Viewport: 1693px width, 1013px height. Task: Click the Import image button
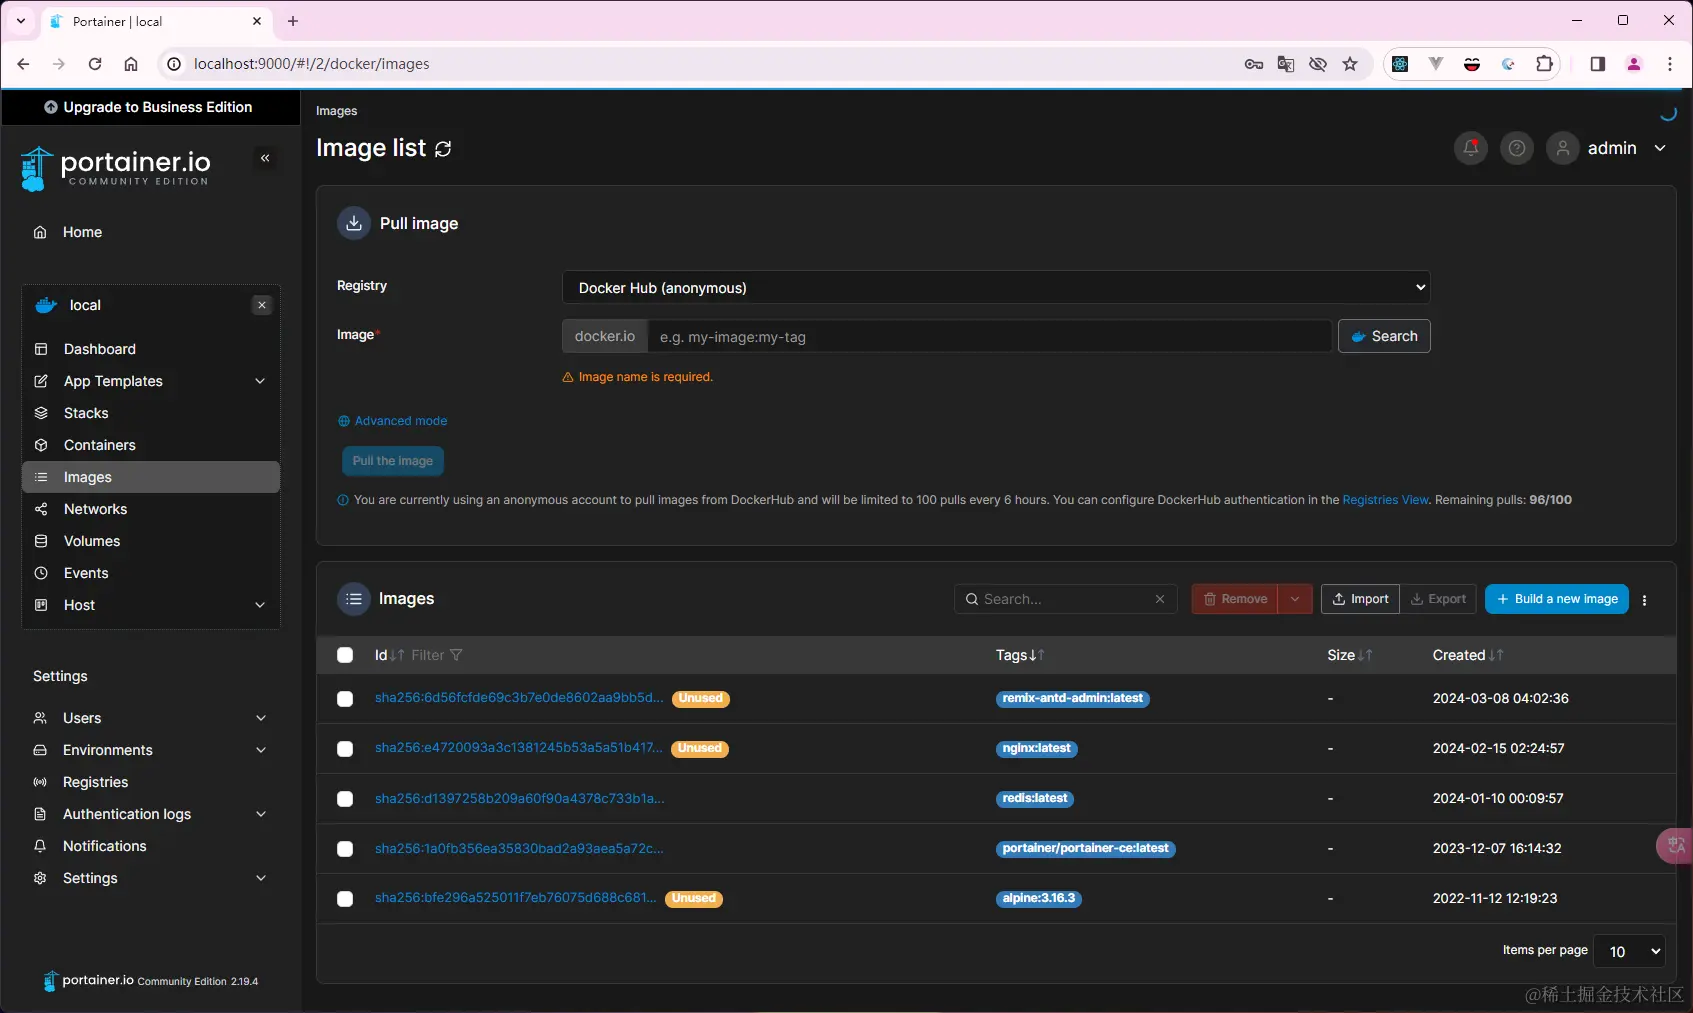1360,599
